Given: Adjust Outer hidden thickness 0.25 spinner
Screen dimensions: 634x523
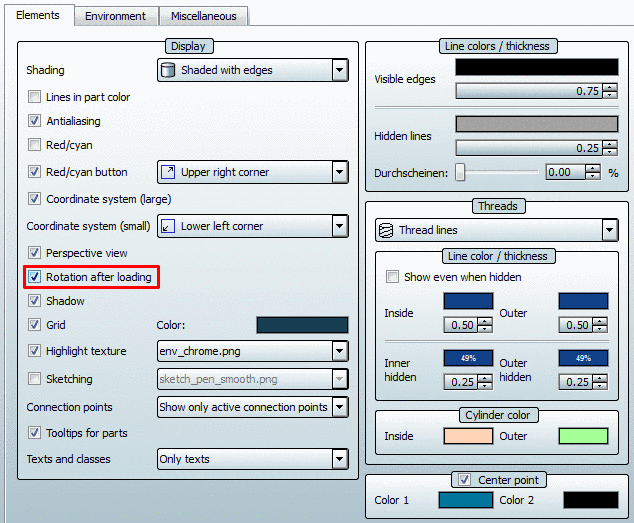Looking at the screenshot, I should 600,382.
